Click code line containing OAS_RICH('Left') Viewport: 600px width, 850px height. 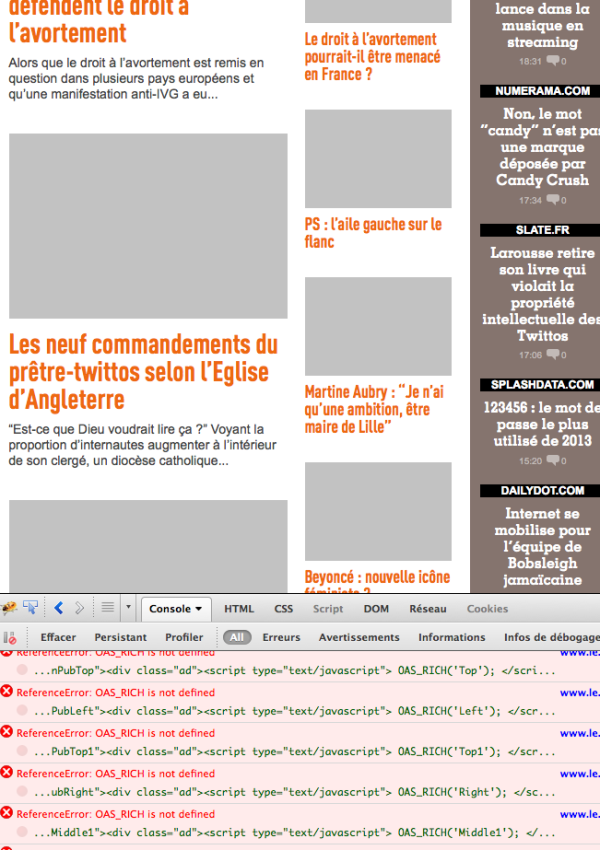click(294, 711)
